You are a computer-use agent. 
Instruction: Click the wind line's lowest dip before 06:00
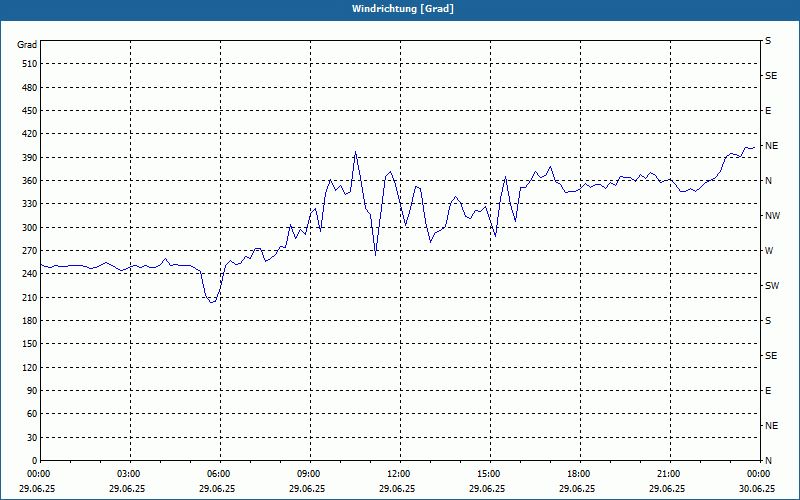(x=212, y=302)
